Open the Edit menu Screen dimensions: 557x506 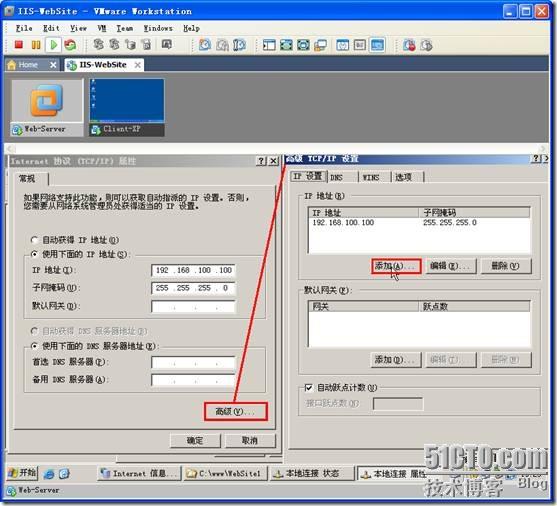point(51,28)
